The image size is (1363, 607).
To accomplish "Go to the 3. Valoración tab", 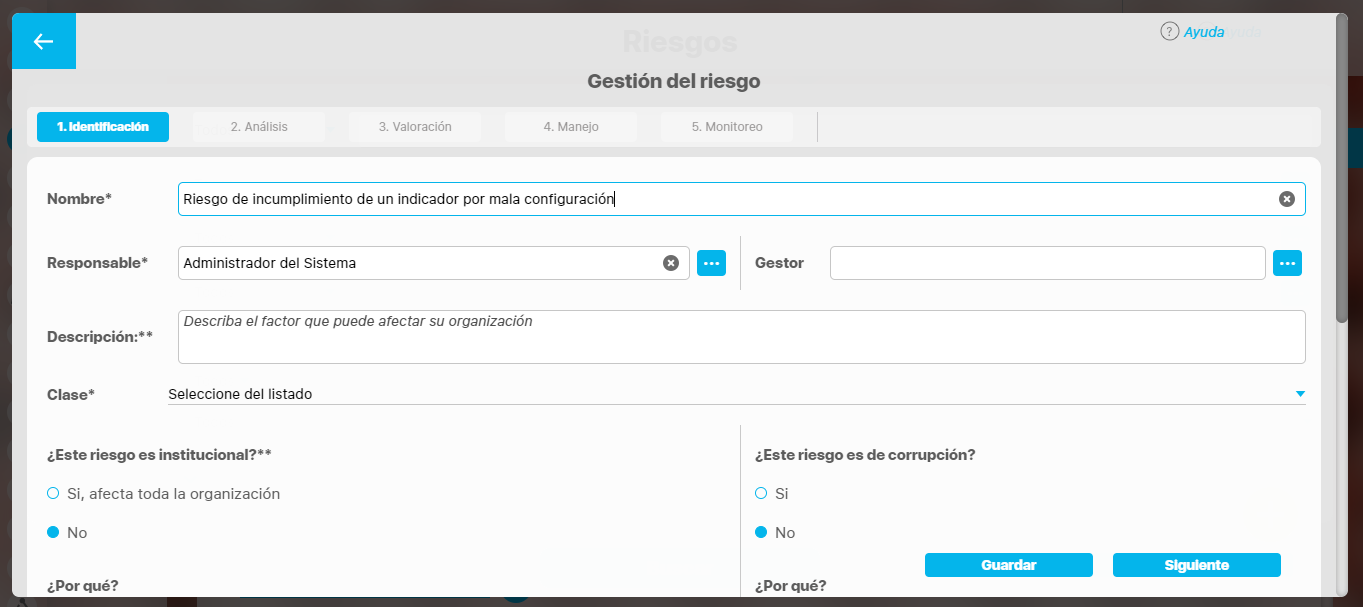I will point(415,127).
